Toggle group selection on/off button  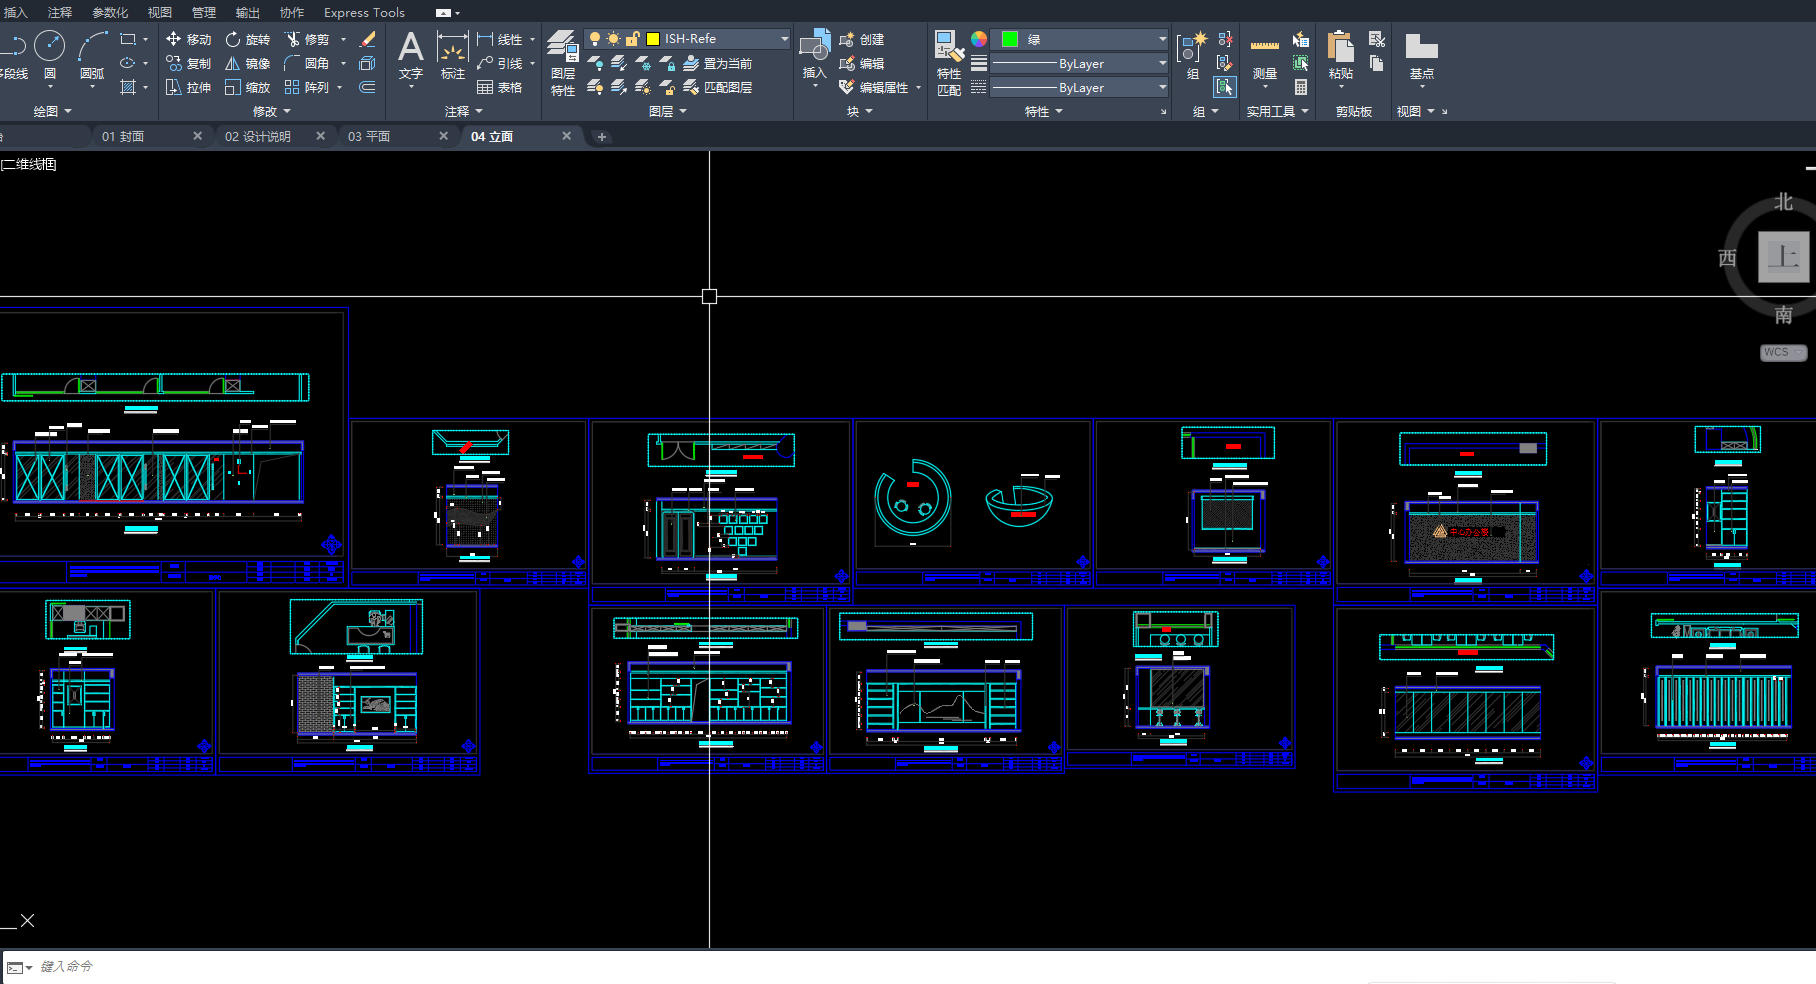(x=1225, y=87)
